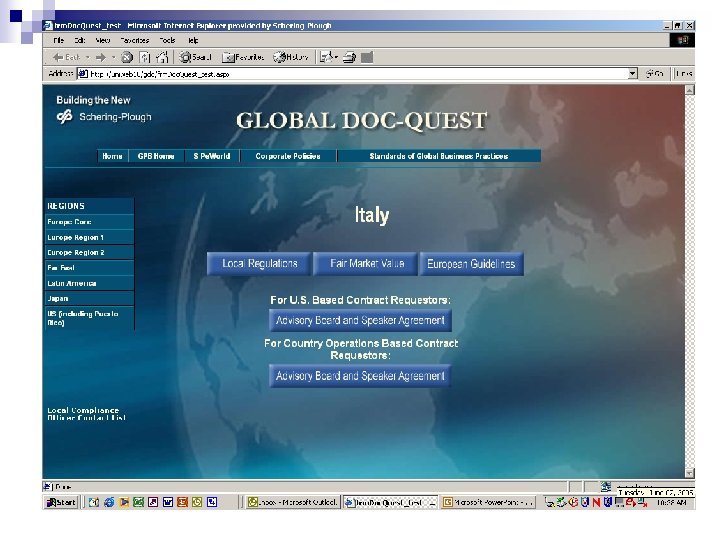
Task: Switch to Inbox - Microsoft Outlook taskbar button
Action: (293, 502)
